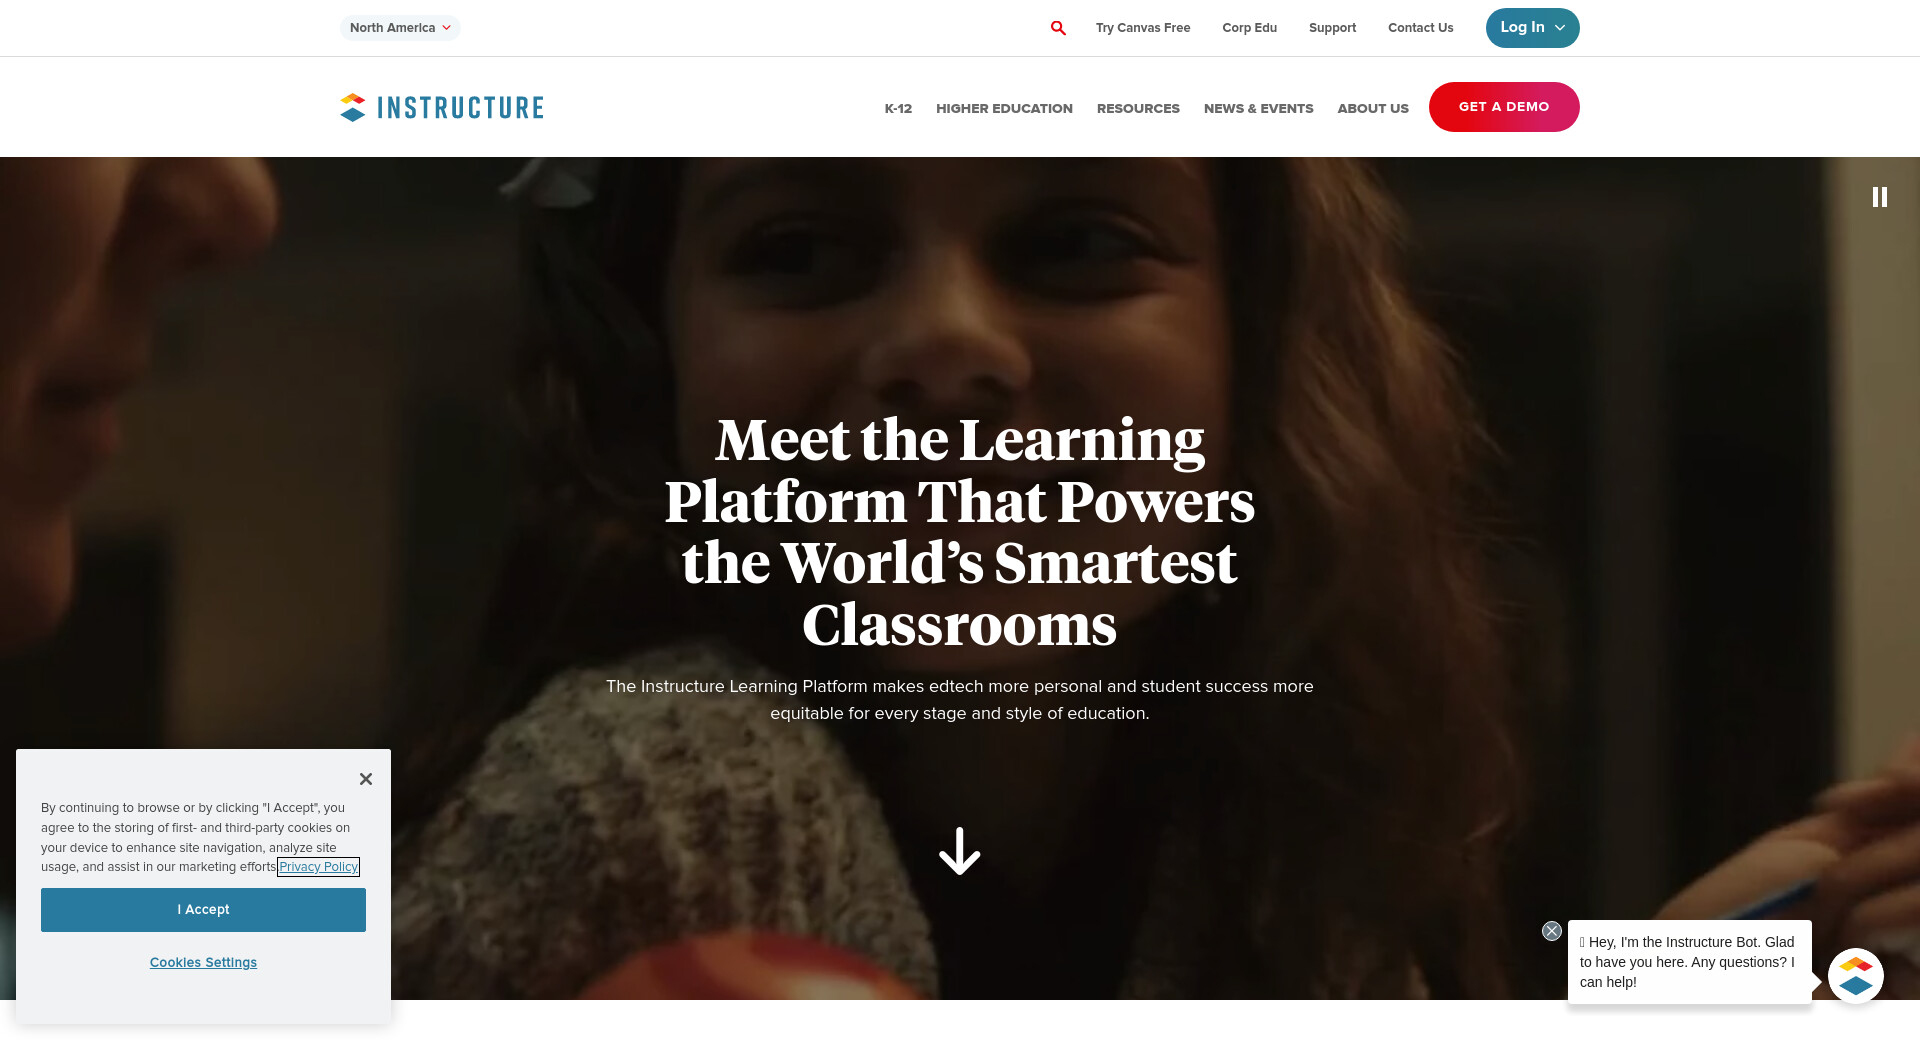1920x1040 pixels.
Task: Open the K-12 menu
Action: coord(898,108)
